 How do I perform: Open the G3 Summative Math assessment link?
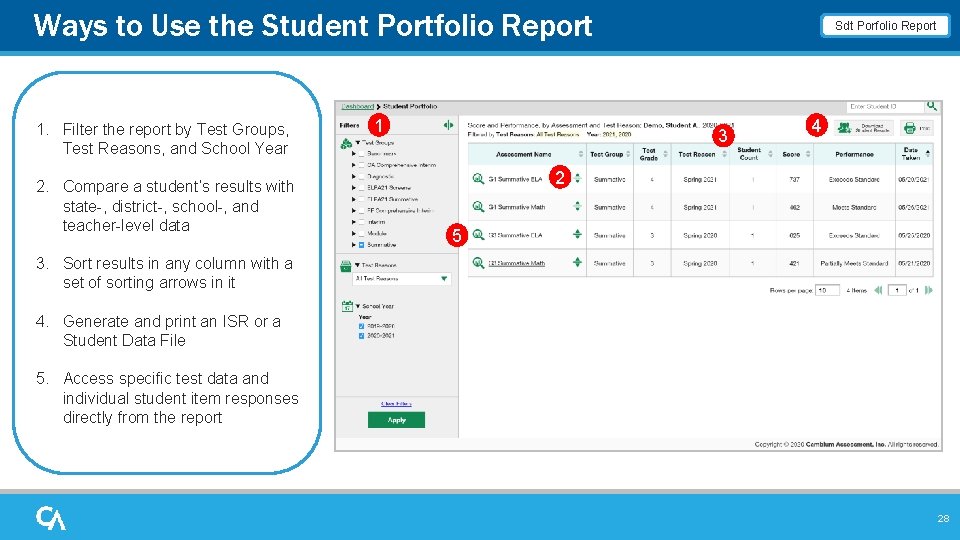click(516, 263)
